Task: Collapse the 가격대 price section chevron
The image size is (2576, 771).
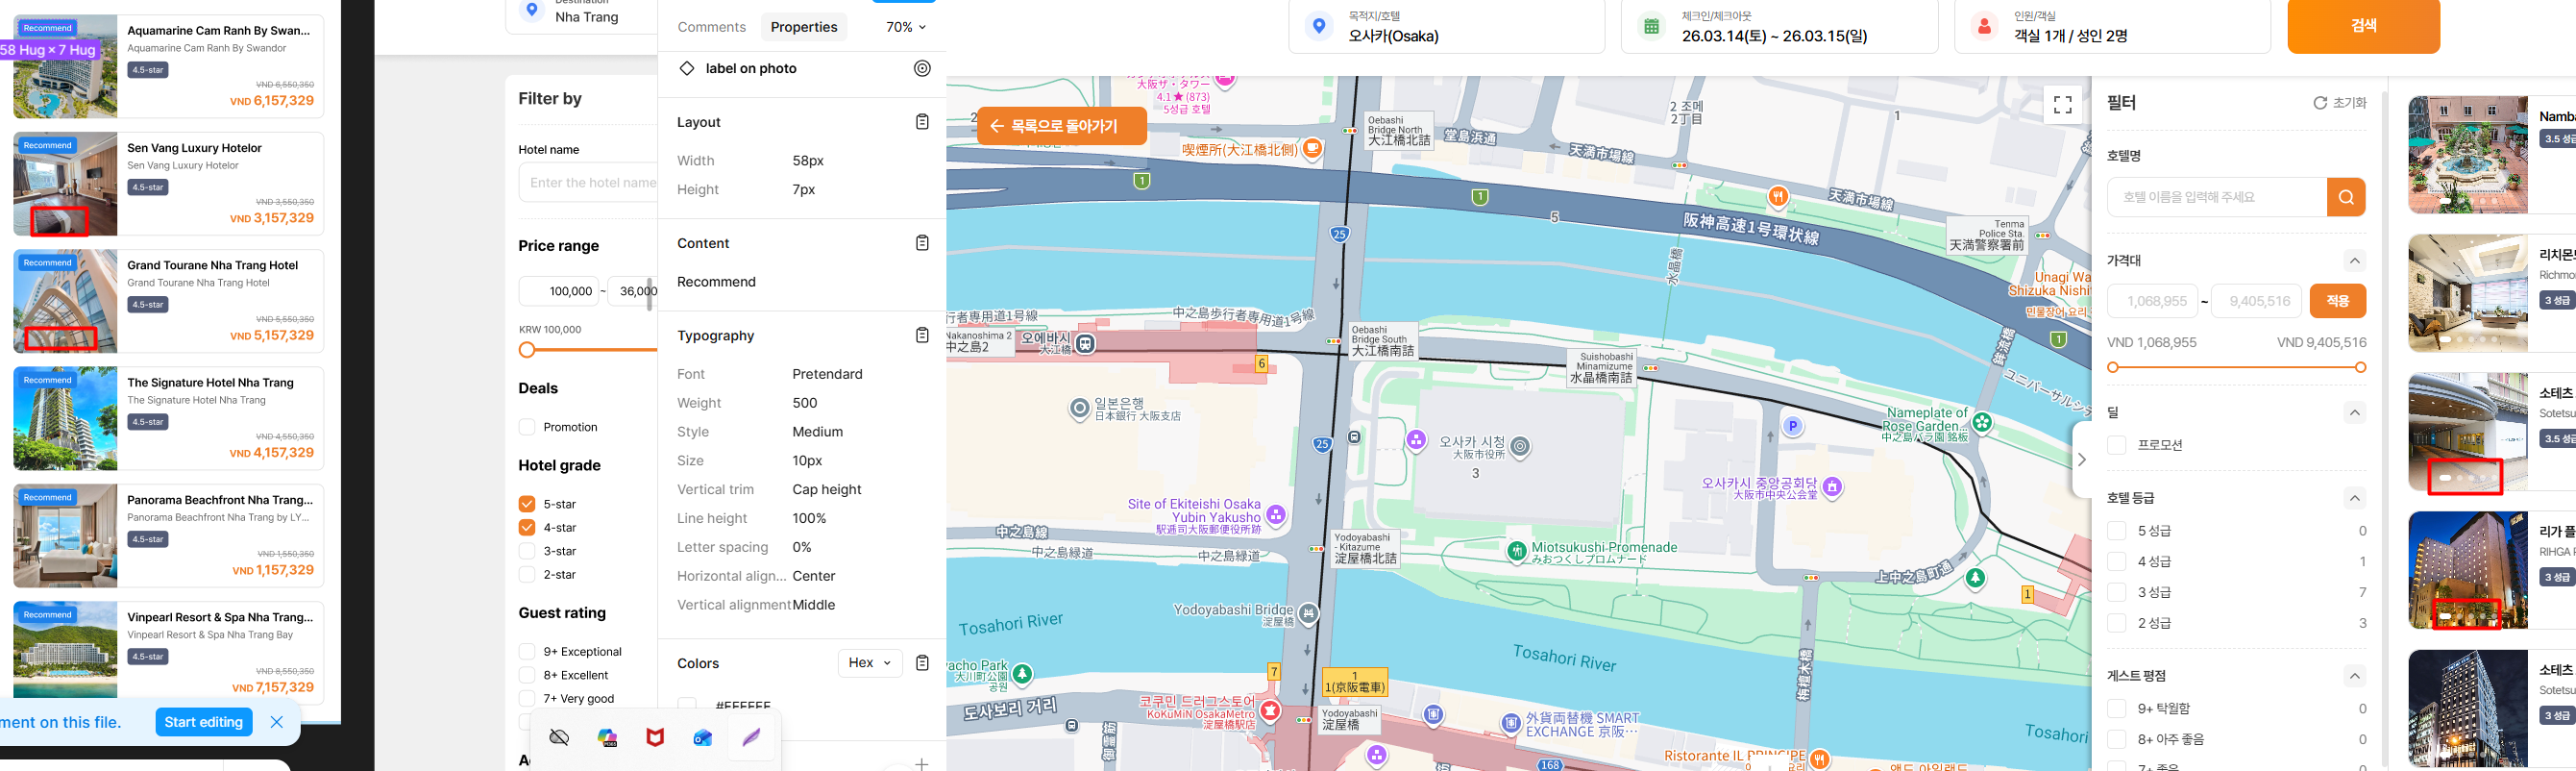Action: [2355, 261]
